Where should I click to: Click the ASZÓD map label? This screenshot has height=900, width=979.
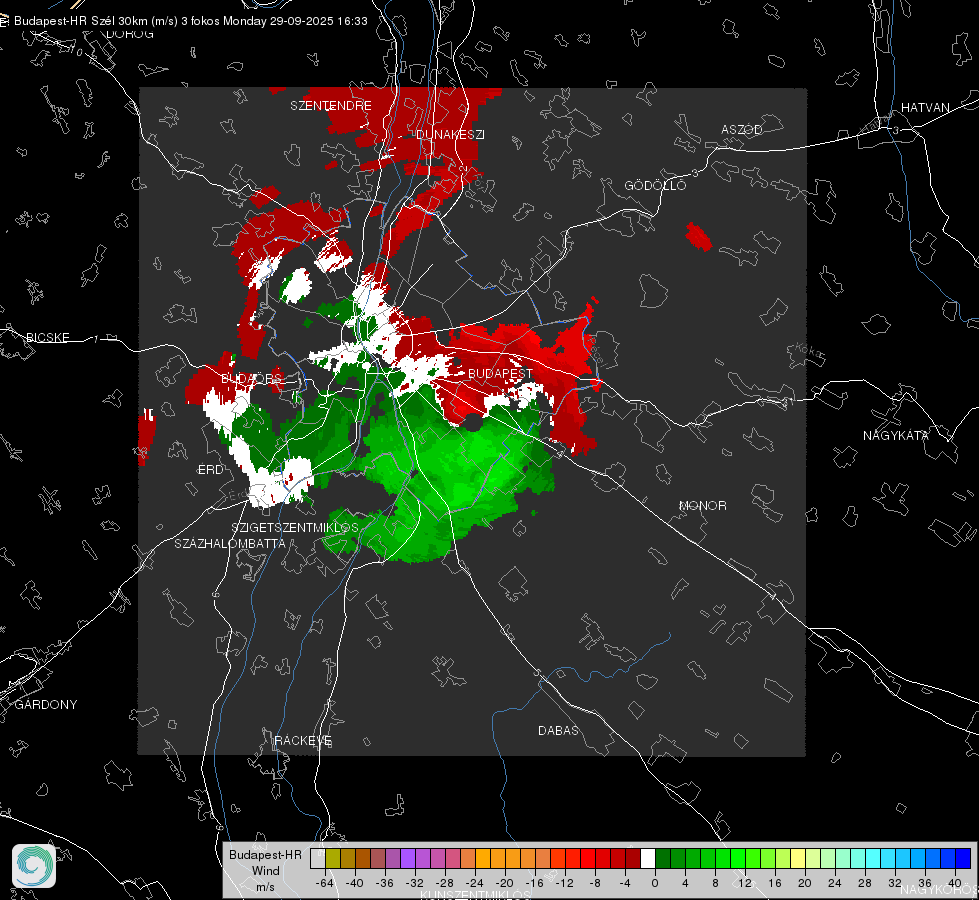point(742,129)
